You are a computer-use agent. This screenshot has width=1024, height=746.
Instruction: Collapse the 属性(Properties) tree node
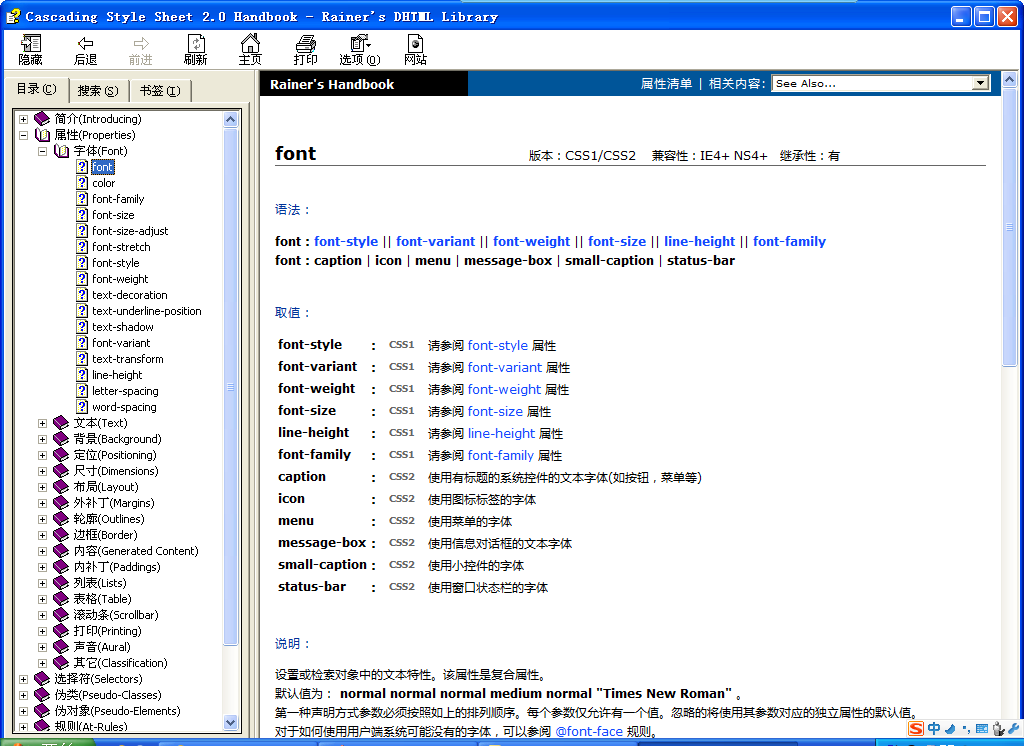coord(24,135)
